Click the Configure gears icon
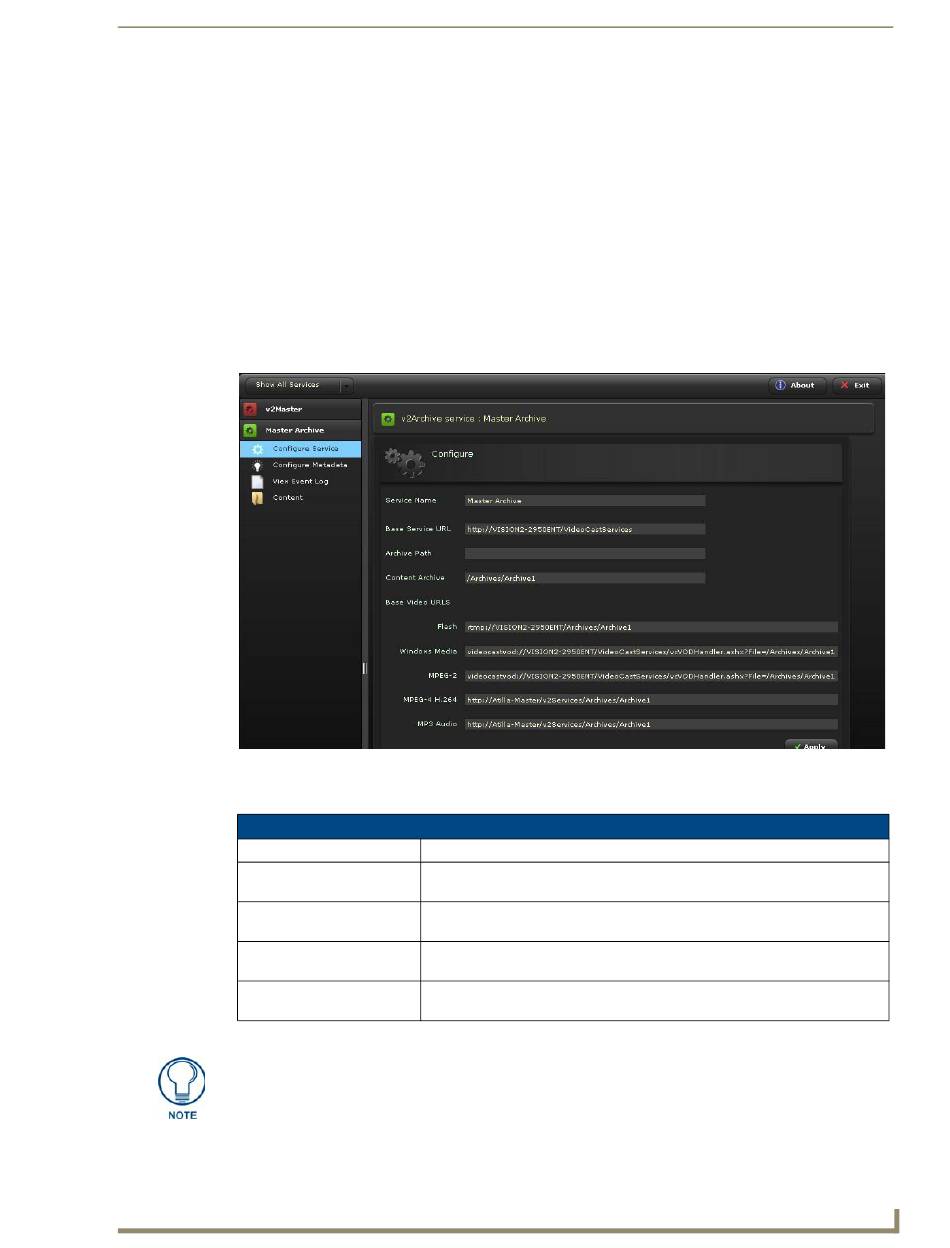 [x=403, y=463]
